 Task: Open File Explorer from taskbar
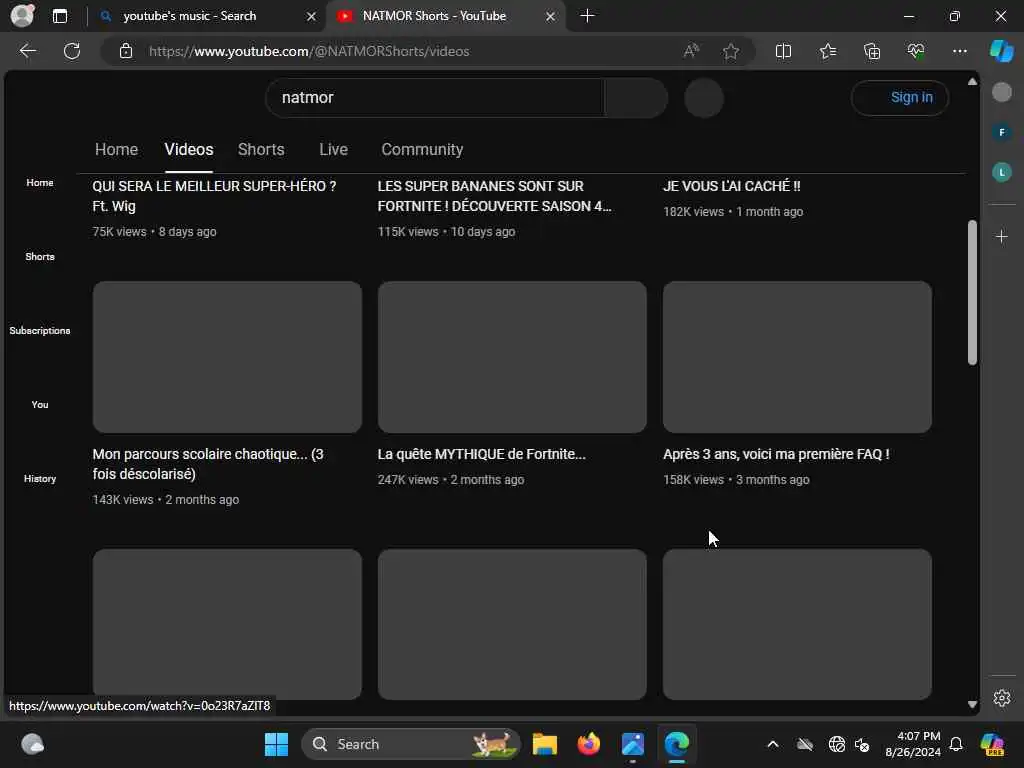point(545,744)
